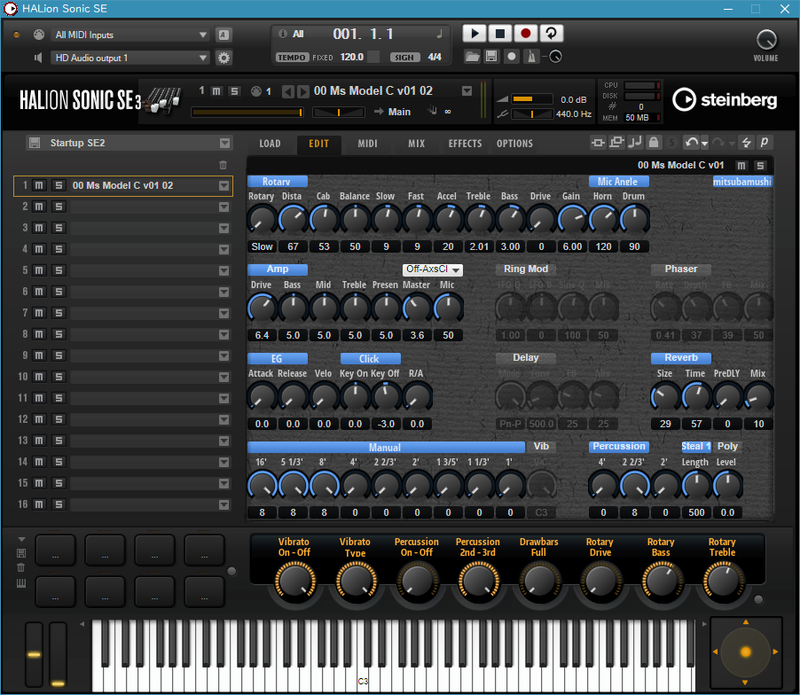Click the lock icon in toolbar
The image size is (800, 695).
pyautogui.click(x=653, y=142)
